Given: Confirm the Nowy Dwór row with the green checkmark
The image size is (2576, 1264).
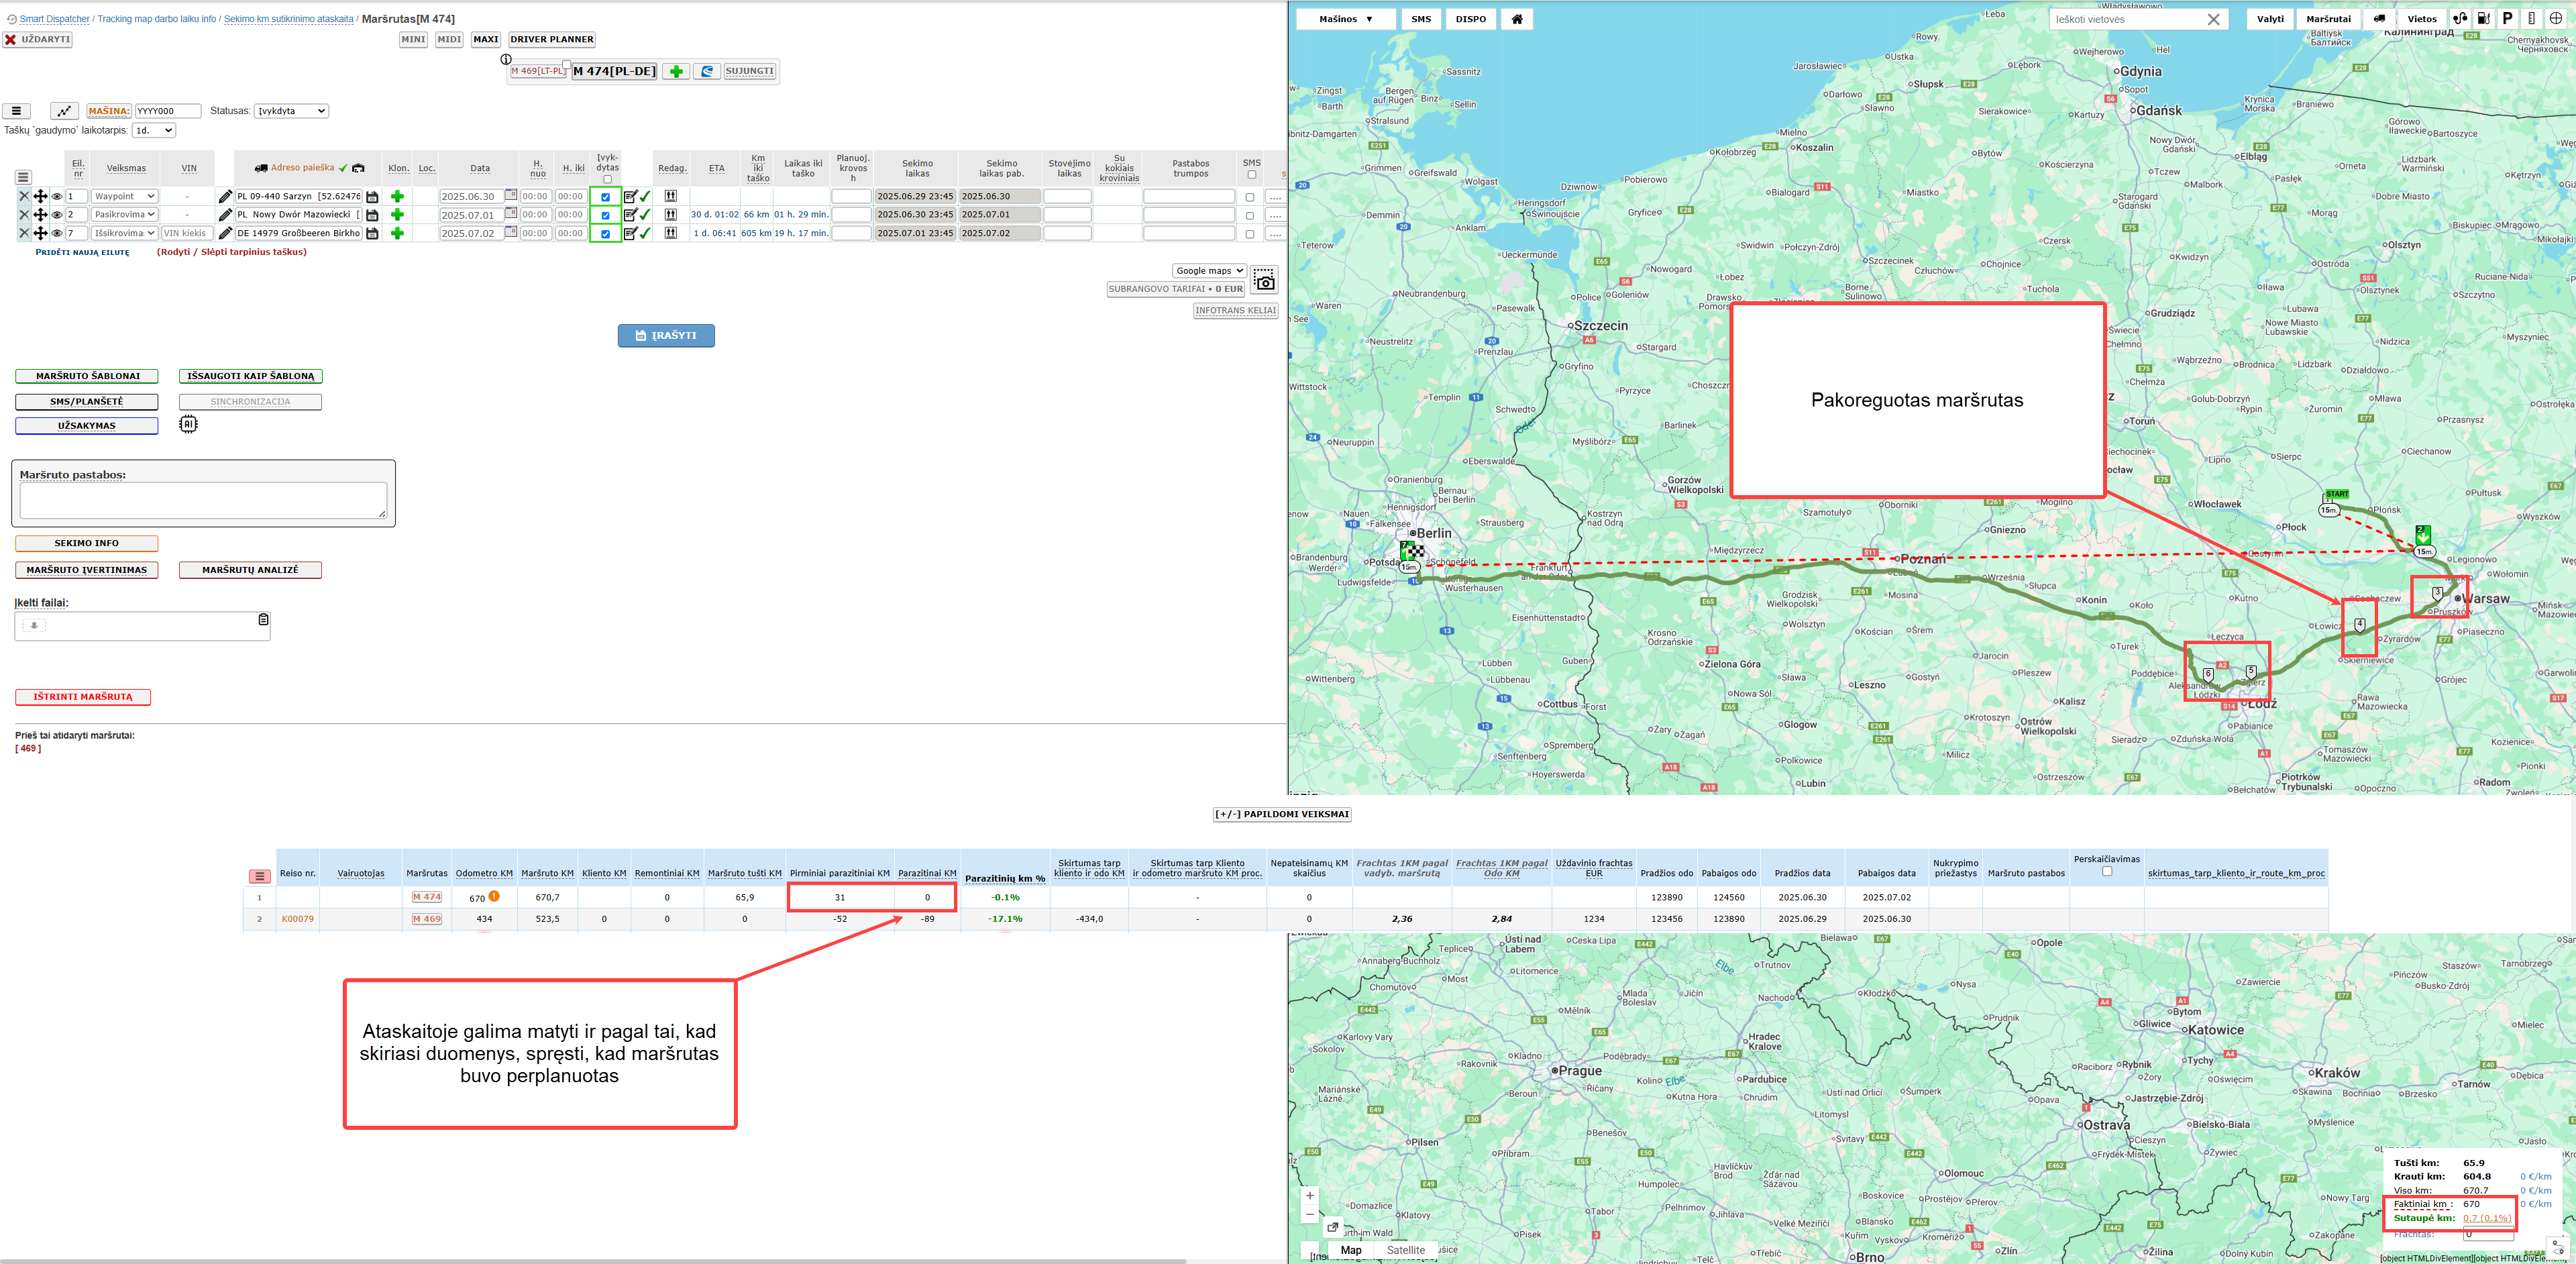Looking at the screenshot, I should coord(645,215).
